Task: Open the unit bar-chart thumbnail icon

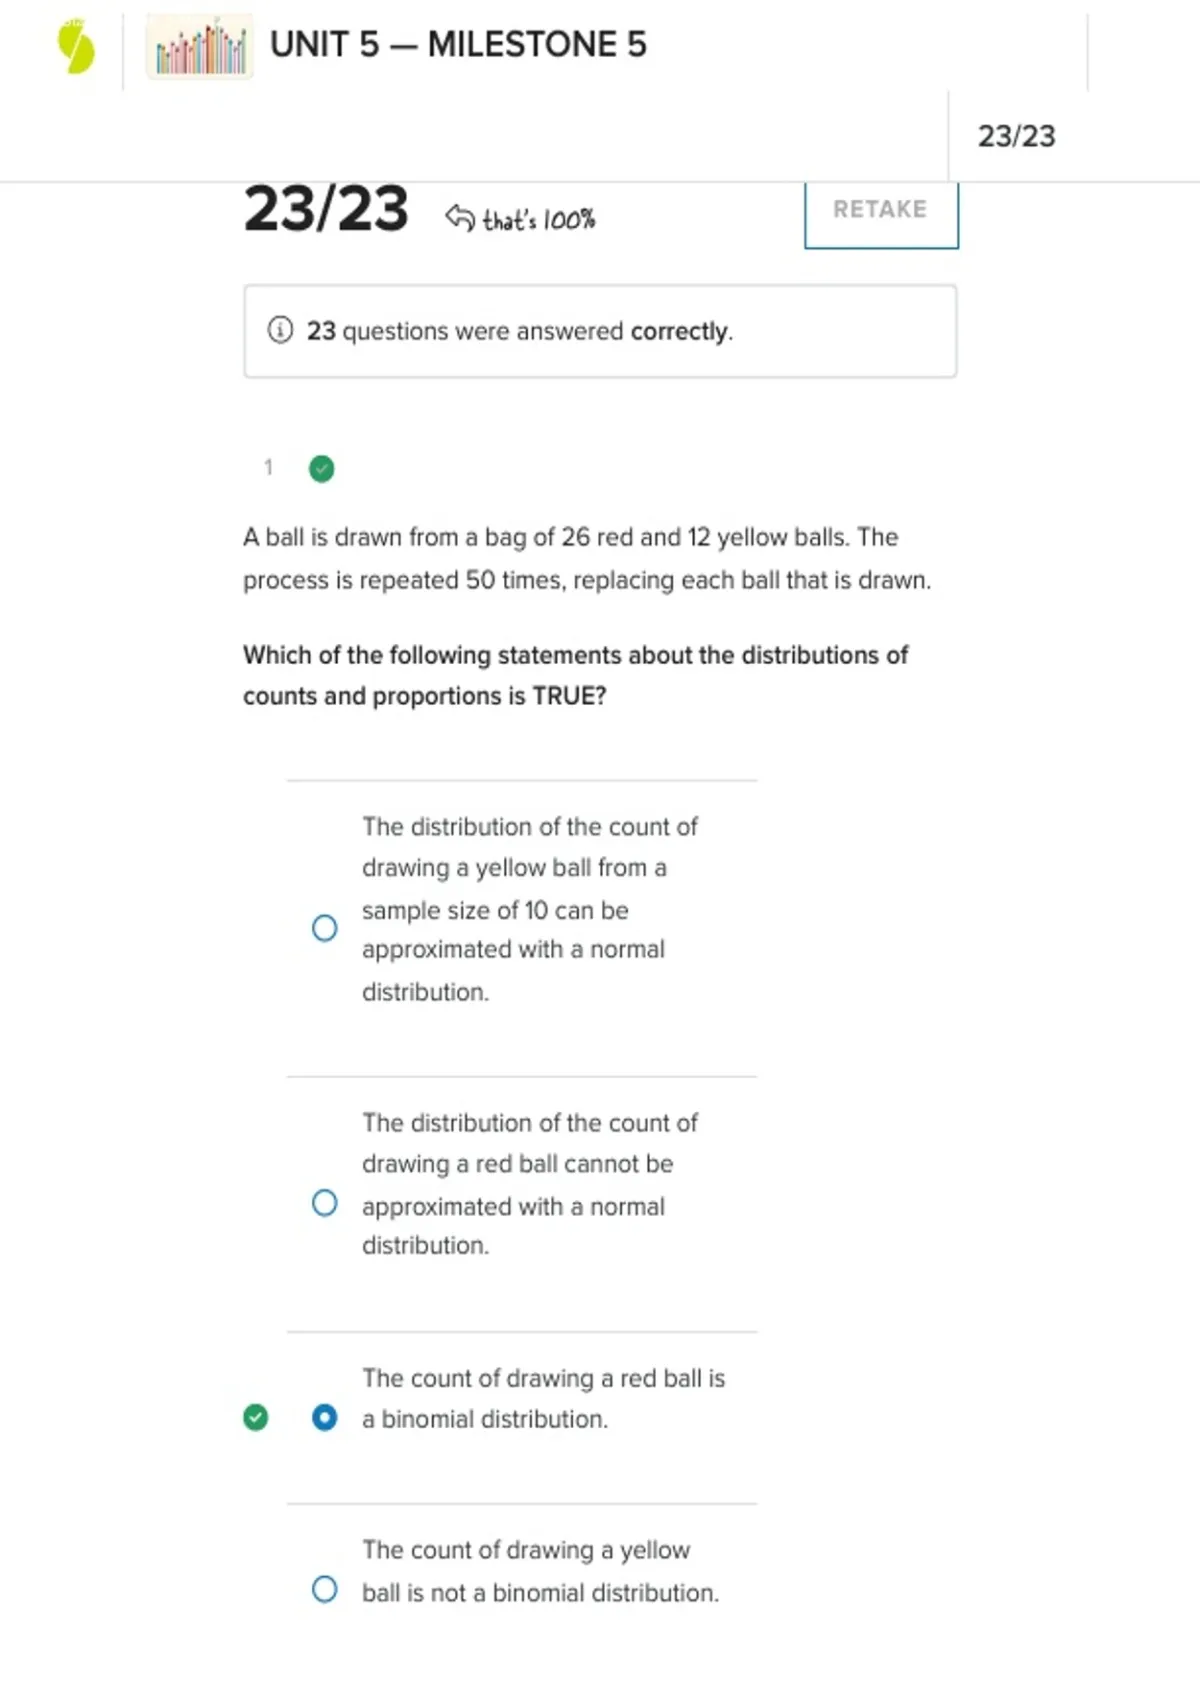Action: pos(200,46)
